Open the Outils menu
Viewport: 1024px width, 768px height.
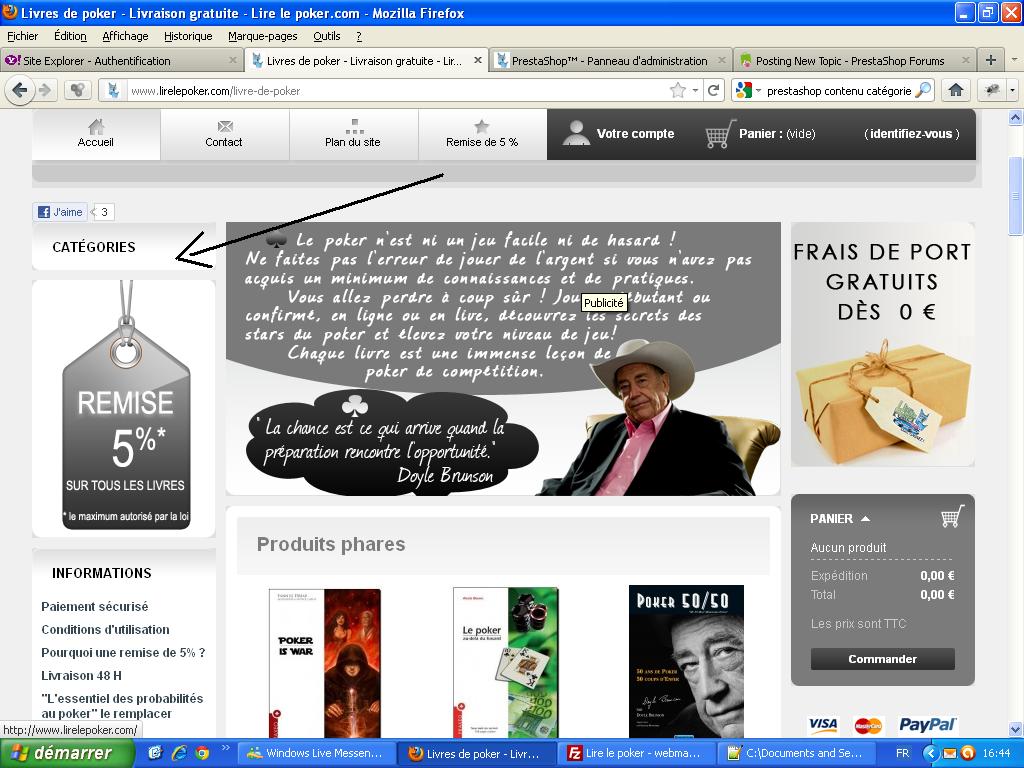[x=327, y=36]
